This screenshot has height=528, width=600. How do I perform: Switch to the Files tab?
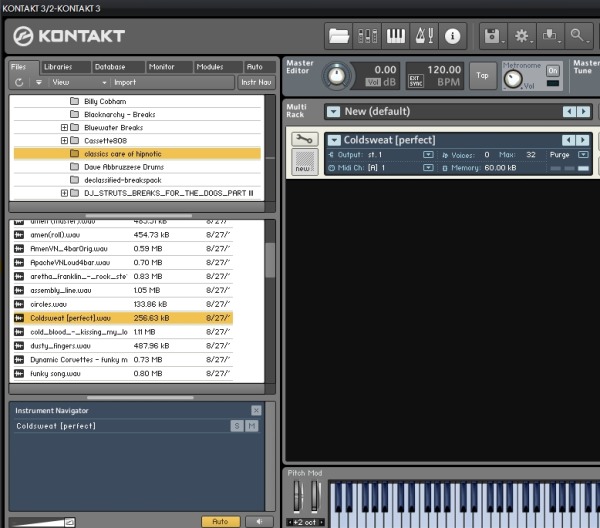(24, 67)
